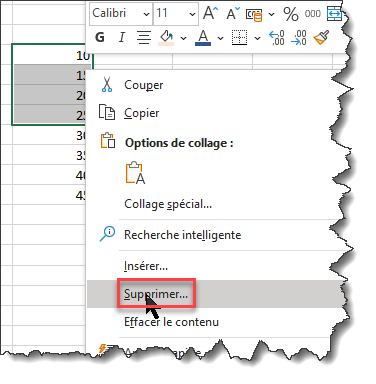Click the merge and center icon
376x384 pixels.
click(x=334, y=14)
